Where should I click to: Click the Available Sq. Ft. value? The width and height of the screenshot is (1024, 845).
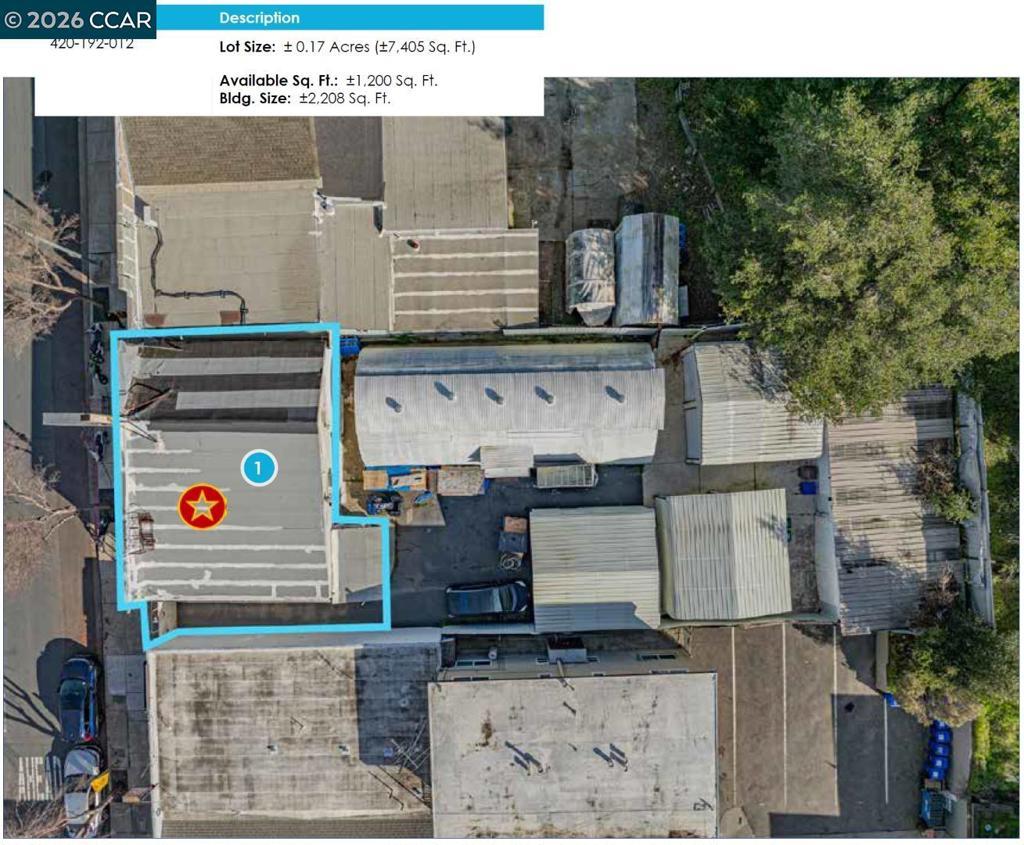[391, 81]
